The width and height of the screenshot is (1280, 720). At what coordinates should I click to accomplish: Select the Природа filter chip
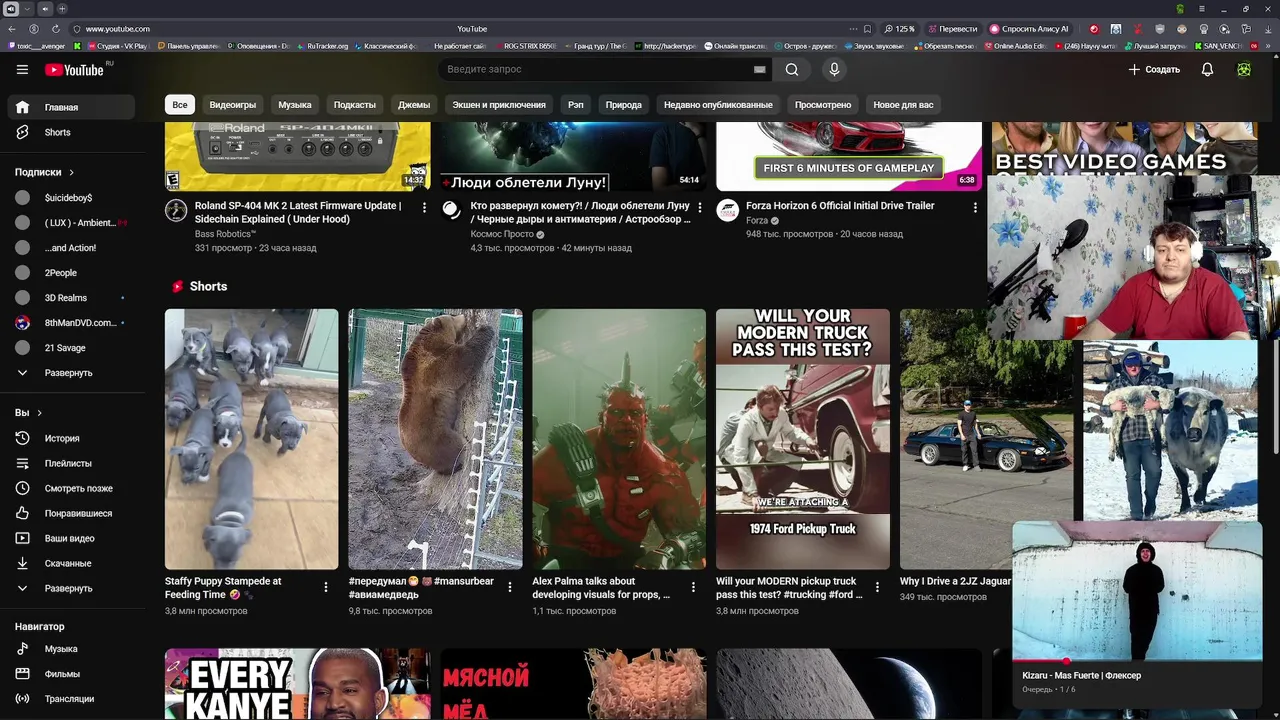623,105
